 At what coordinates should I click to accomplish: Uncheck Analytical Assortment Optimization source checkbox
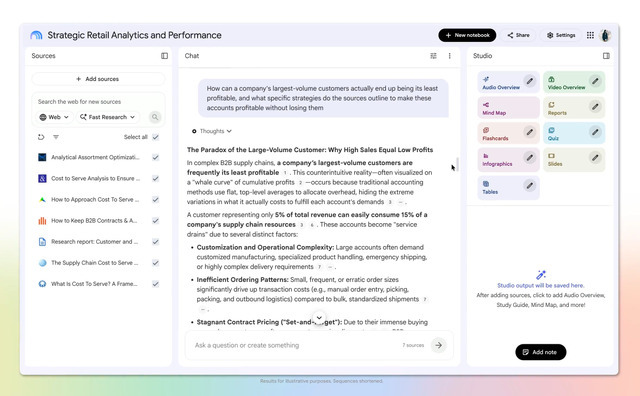[156, 157]
